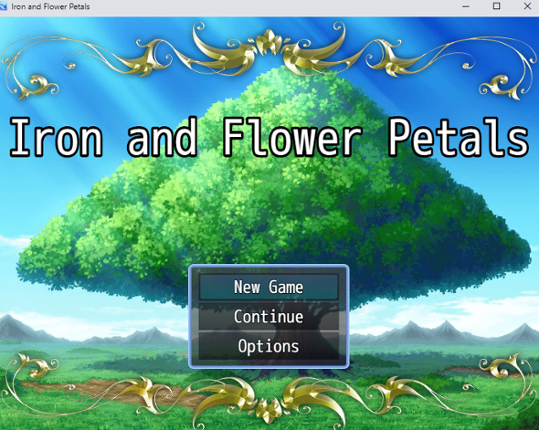The image size is (539, 430).
Task: Click the "Iron and Flower Petals" title bar text
Action: (51, 7)
